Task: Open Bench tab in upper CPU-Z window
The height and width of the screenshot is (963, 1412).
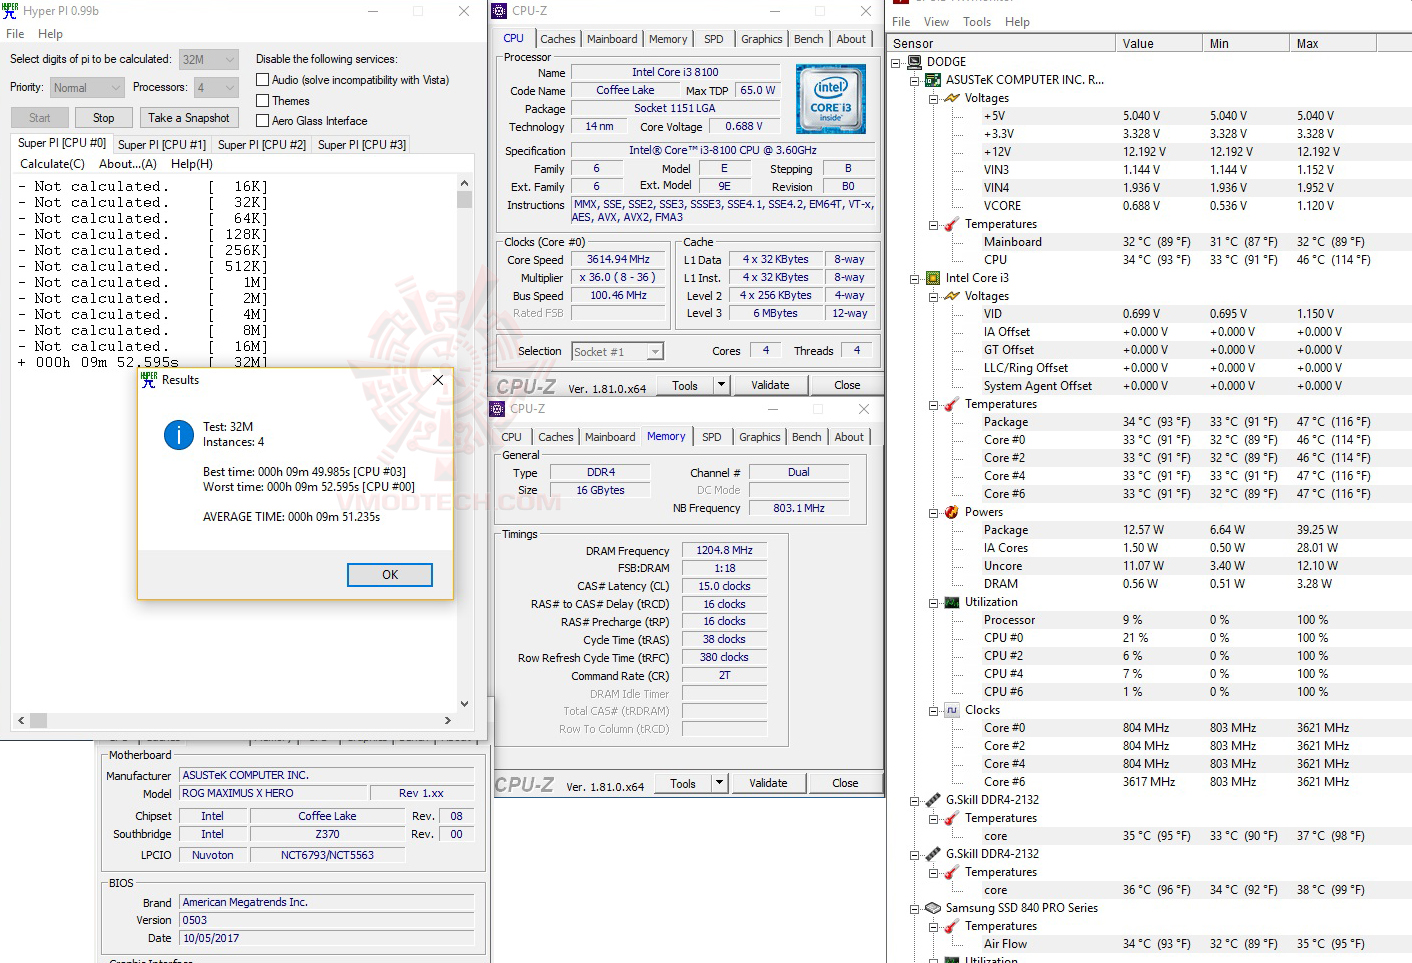Action: pyautogui.click(x=809, y=39)
